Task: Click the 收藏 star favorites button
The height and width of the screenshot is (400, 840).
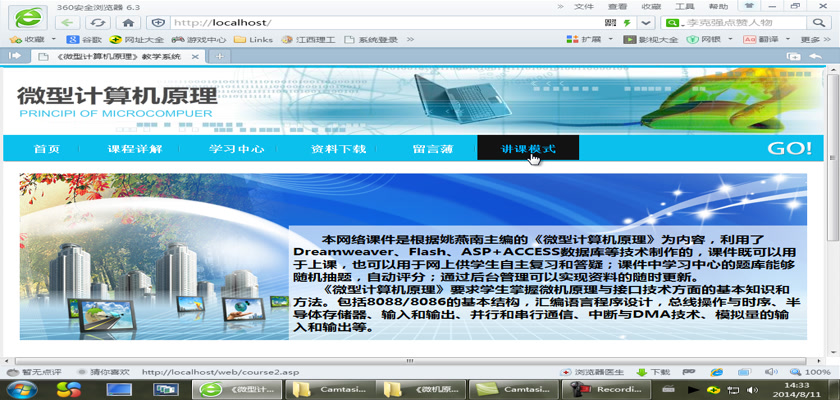Action: point(27,40)
